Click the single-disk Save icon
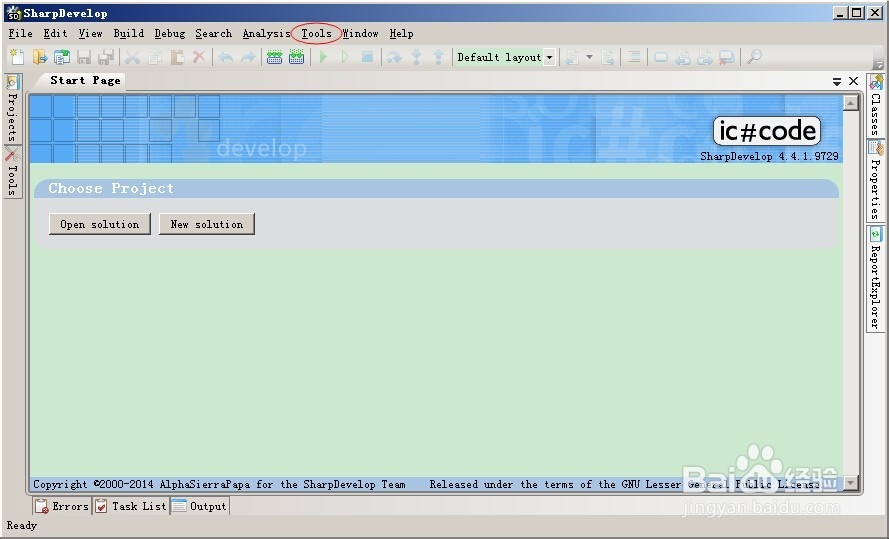Viewport: 889px width, 539px height. click(84, 57)
